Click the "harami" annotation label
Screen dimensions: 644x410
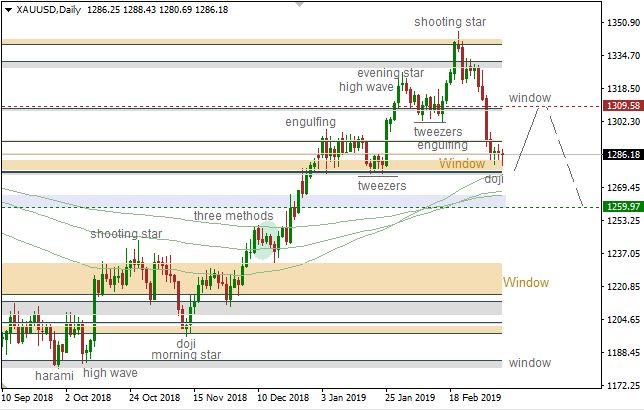click(54, 374)
